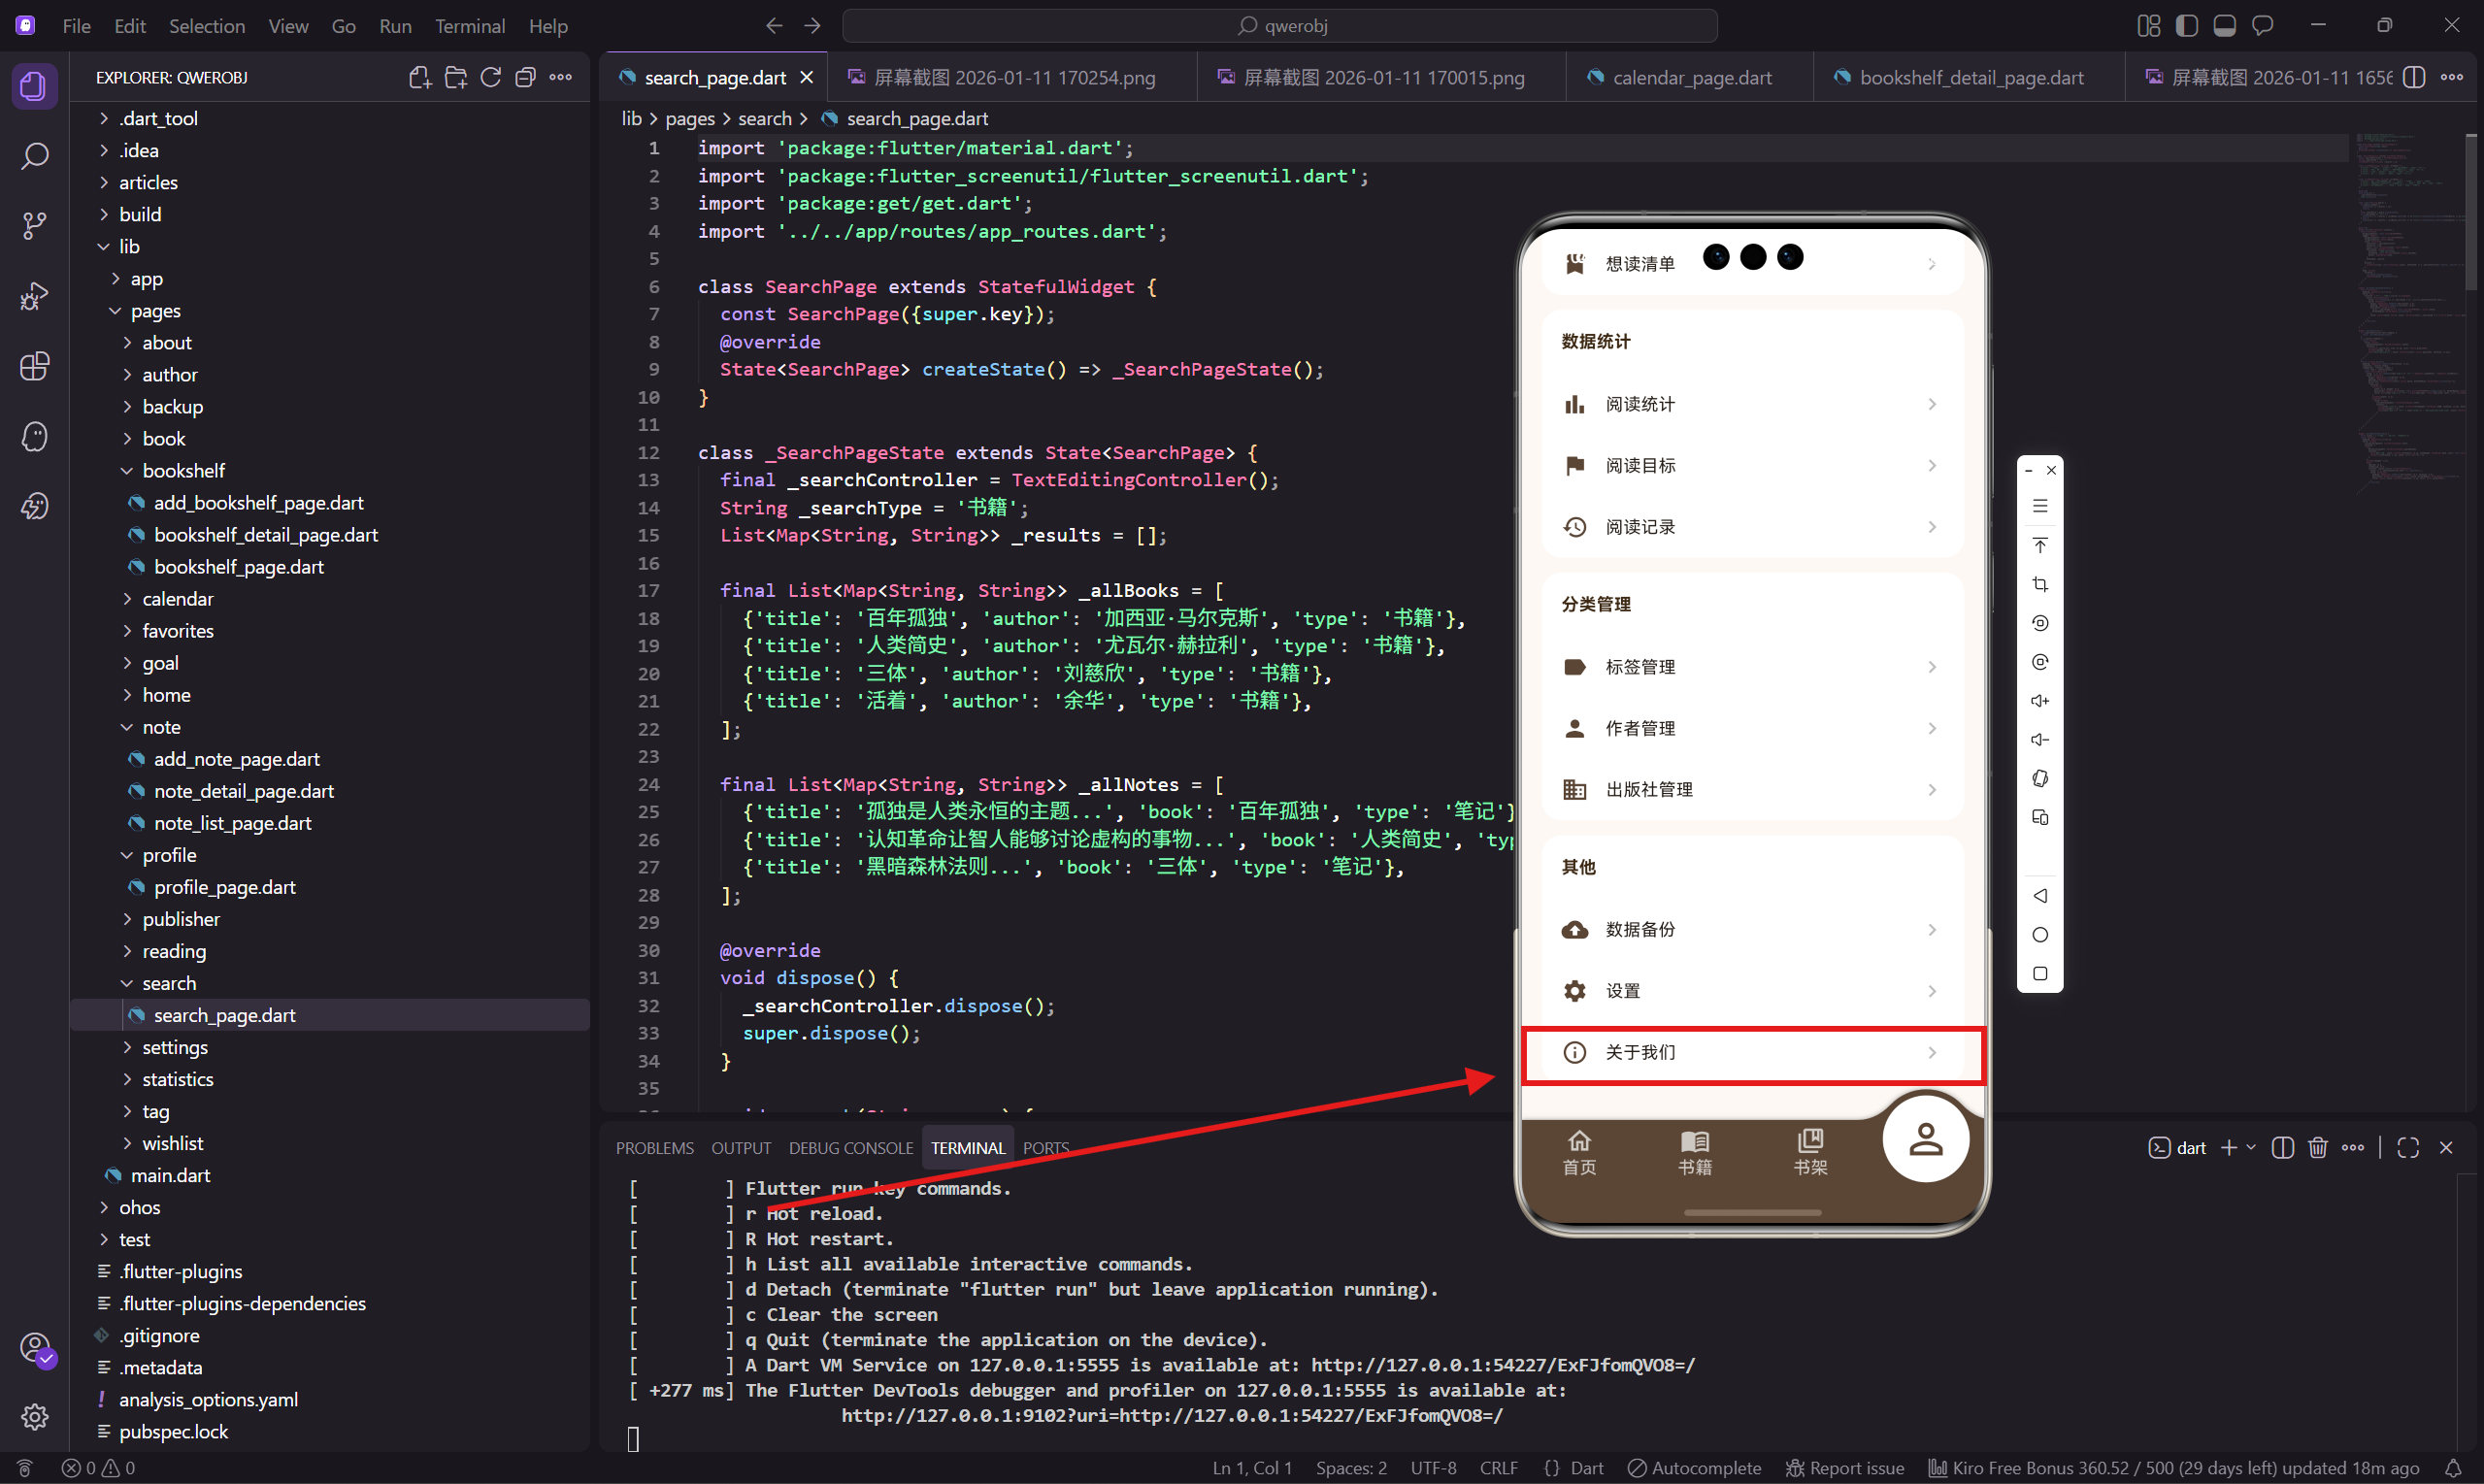Image resolution: width=2484 pixels, height=1484 pixels.
Task: Collapse the bookshelf folder
Action: click(183, 470)
